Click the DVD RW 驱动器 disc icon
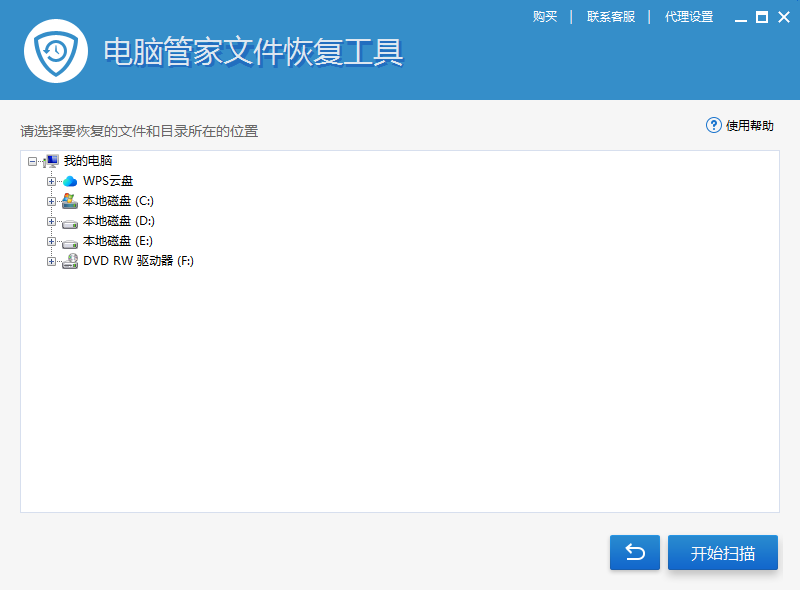800x590 pixels. [x=68, y=260]
